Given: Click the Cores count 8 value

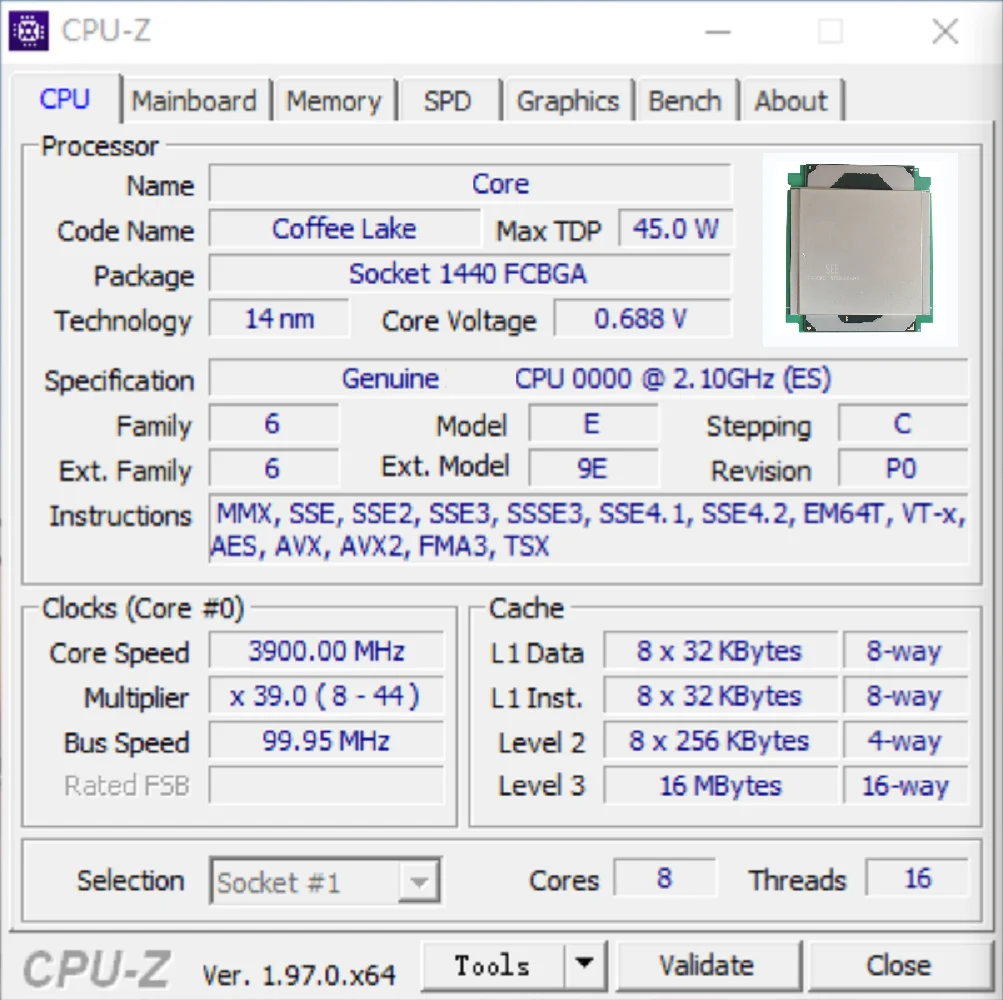Looking at the screenshot, I should point(665,878).
